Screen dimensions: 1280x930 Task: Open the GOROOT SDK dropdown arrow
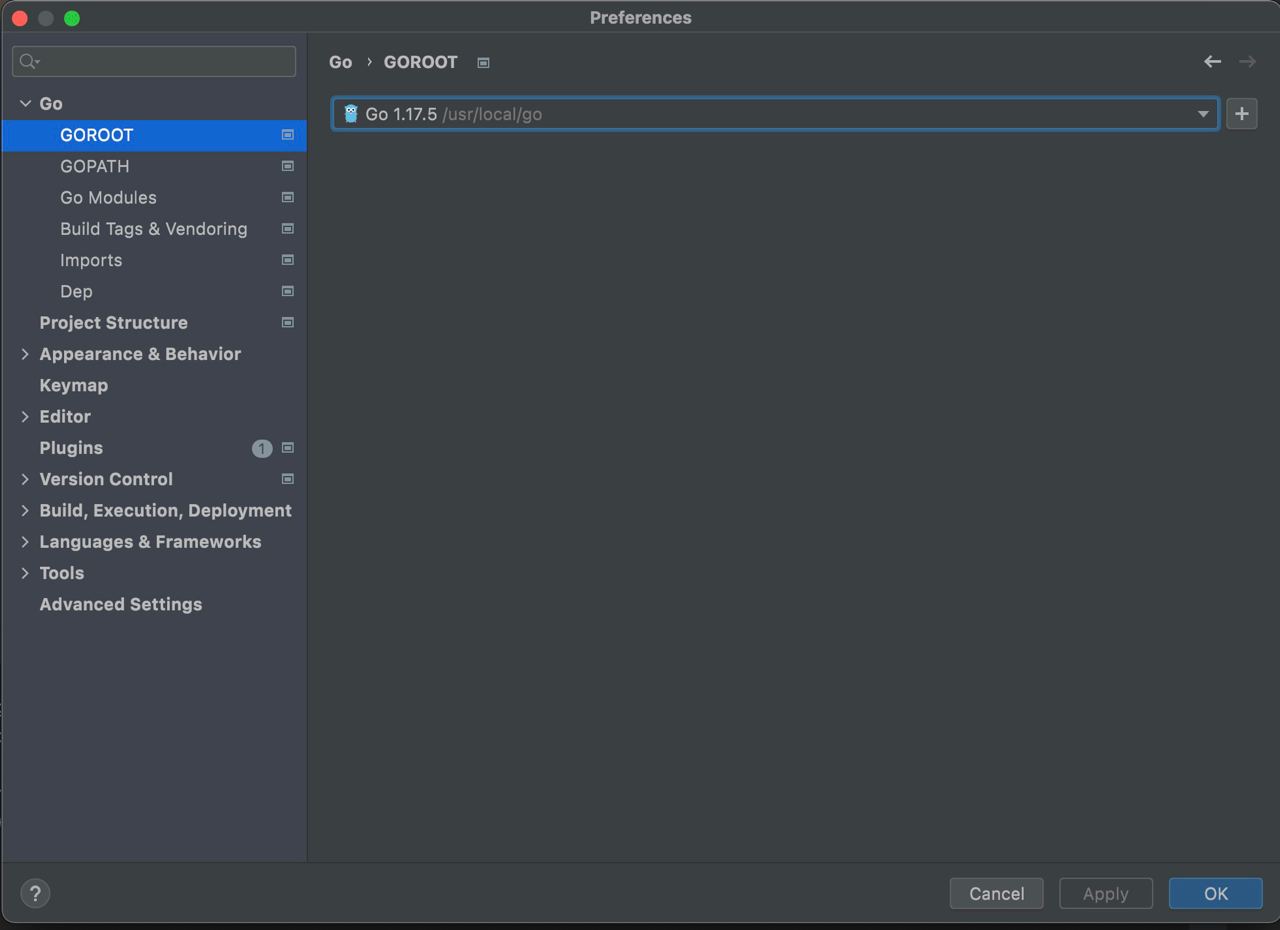(1203, 114)
